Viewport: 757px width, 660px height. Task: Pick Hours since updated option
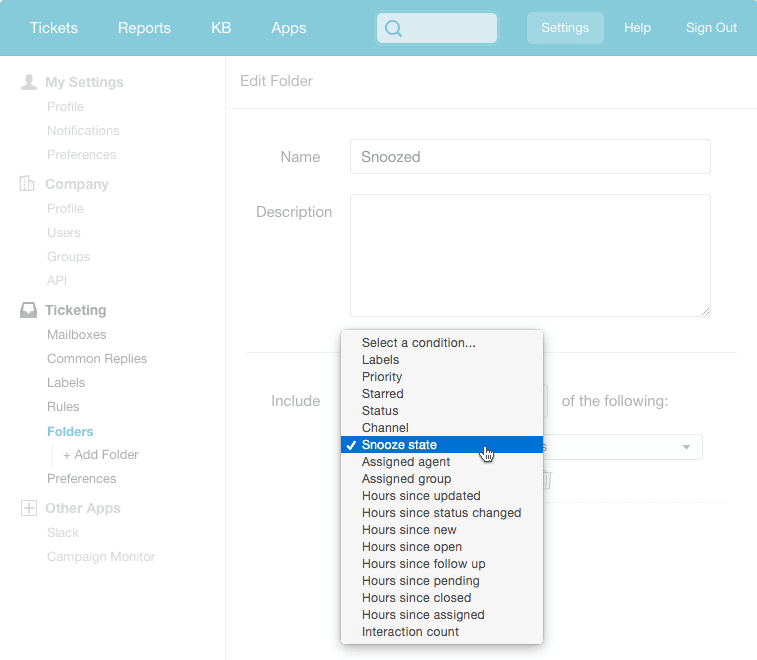421,496
